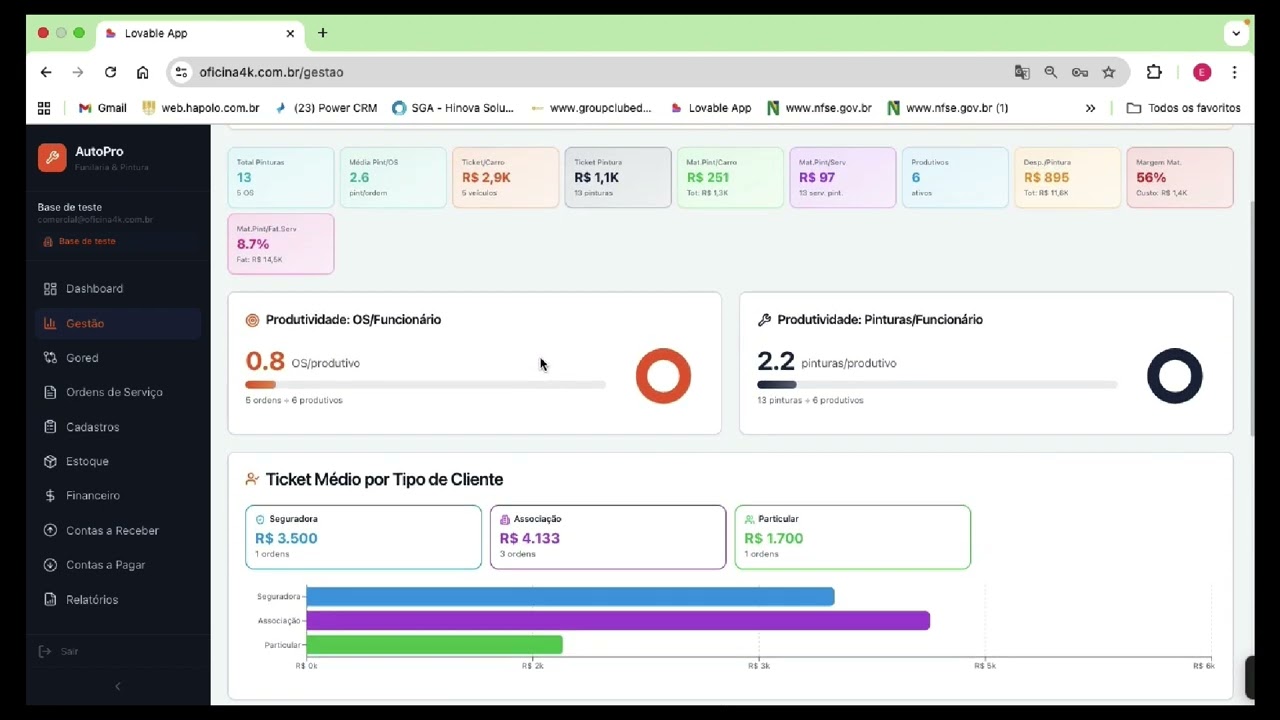Reload the page
The height and width of the screenshot is (720, 1280).
[110, 72]
